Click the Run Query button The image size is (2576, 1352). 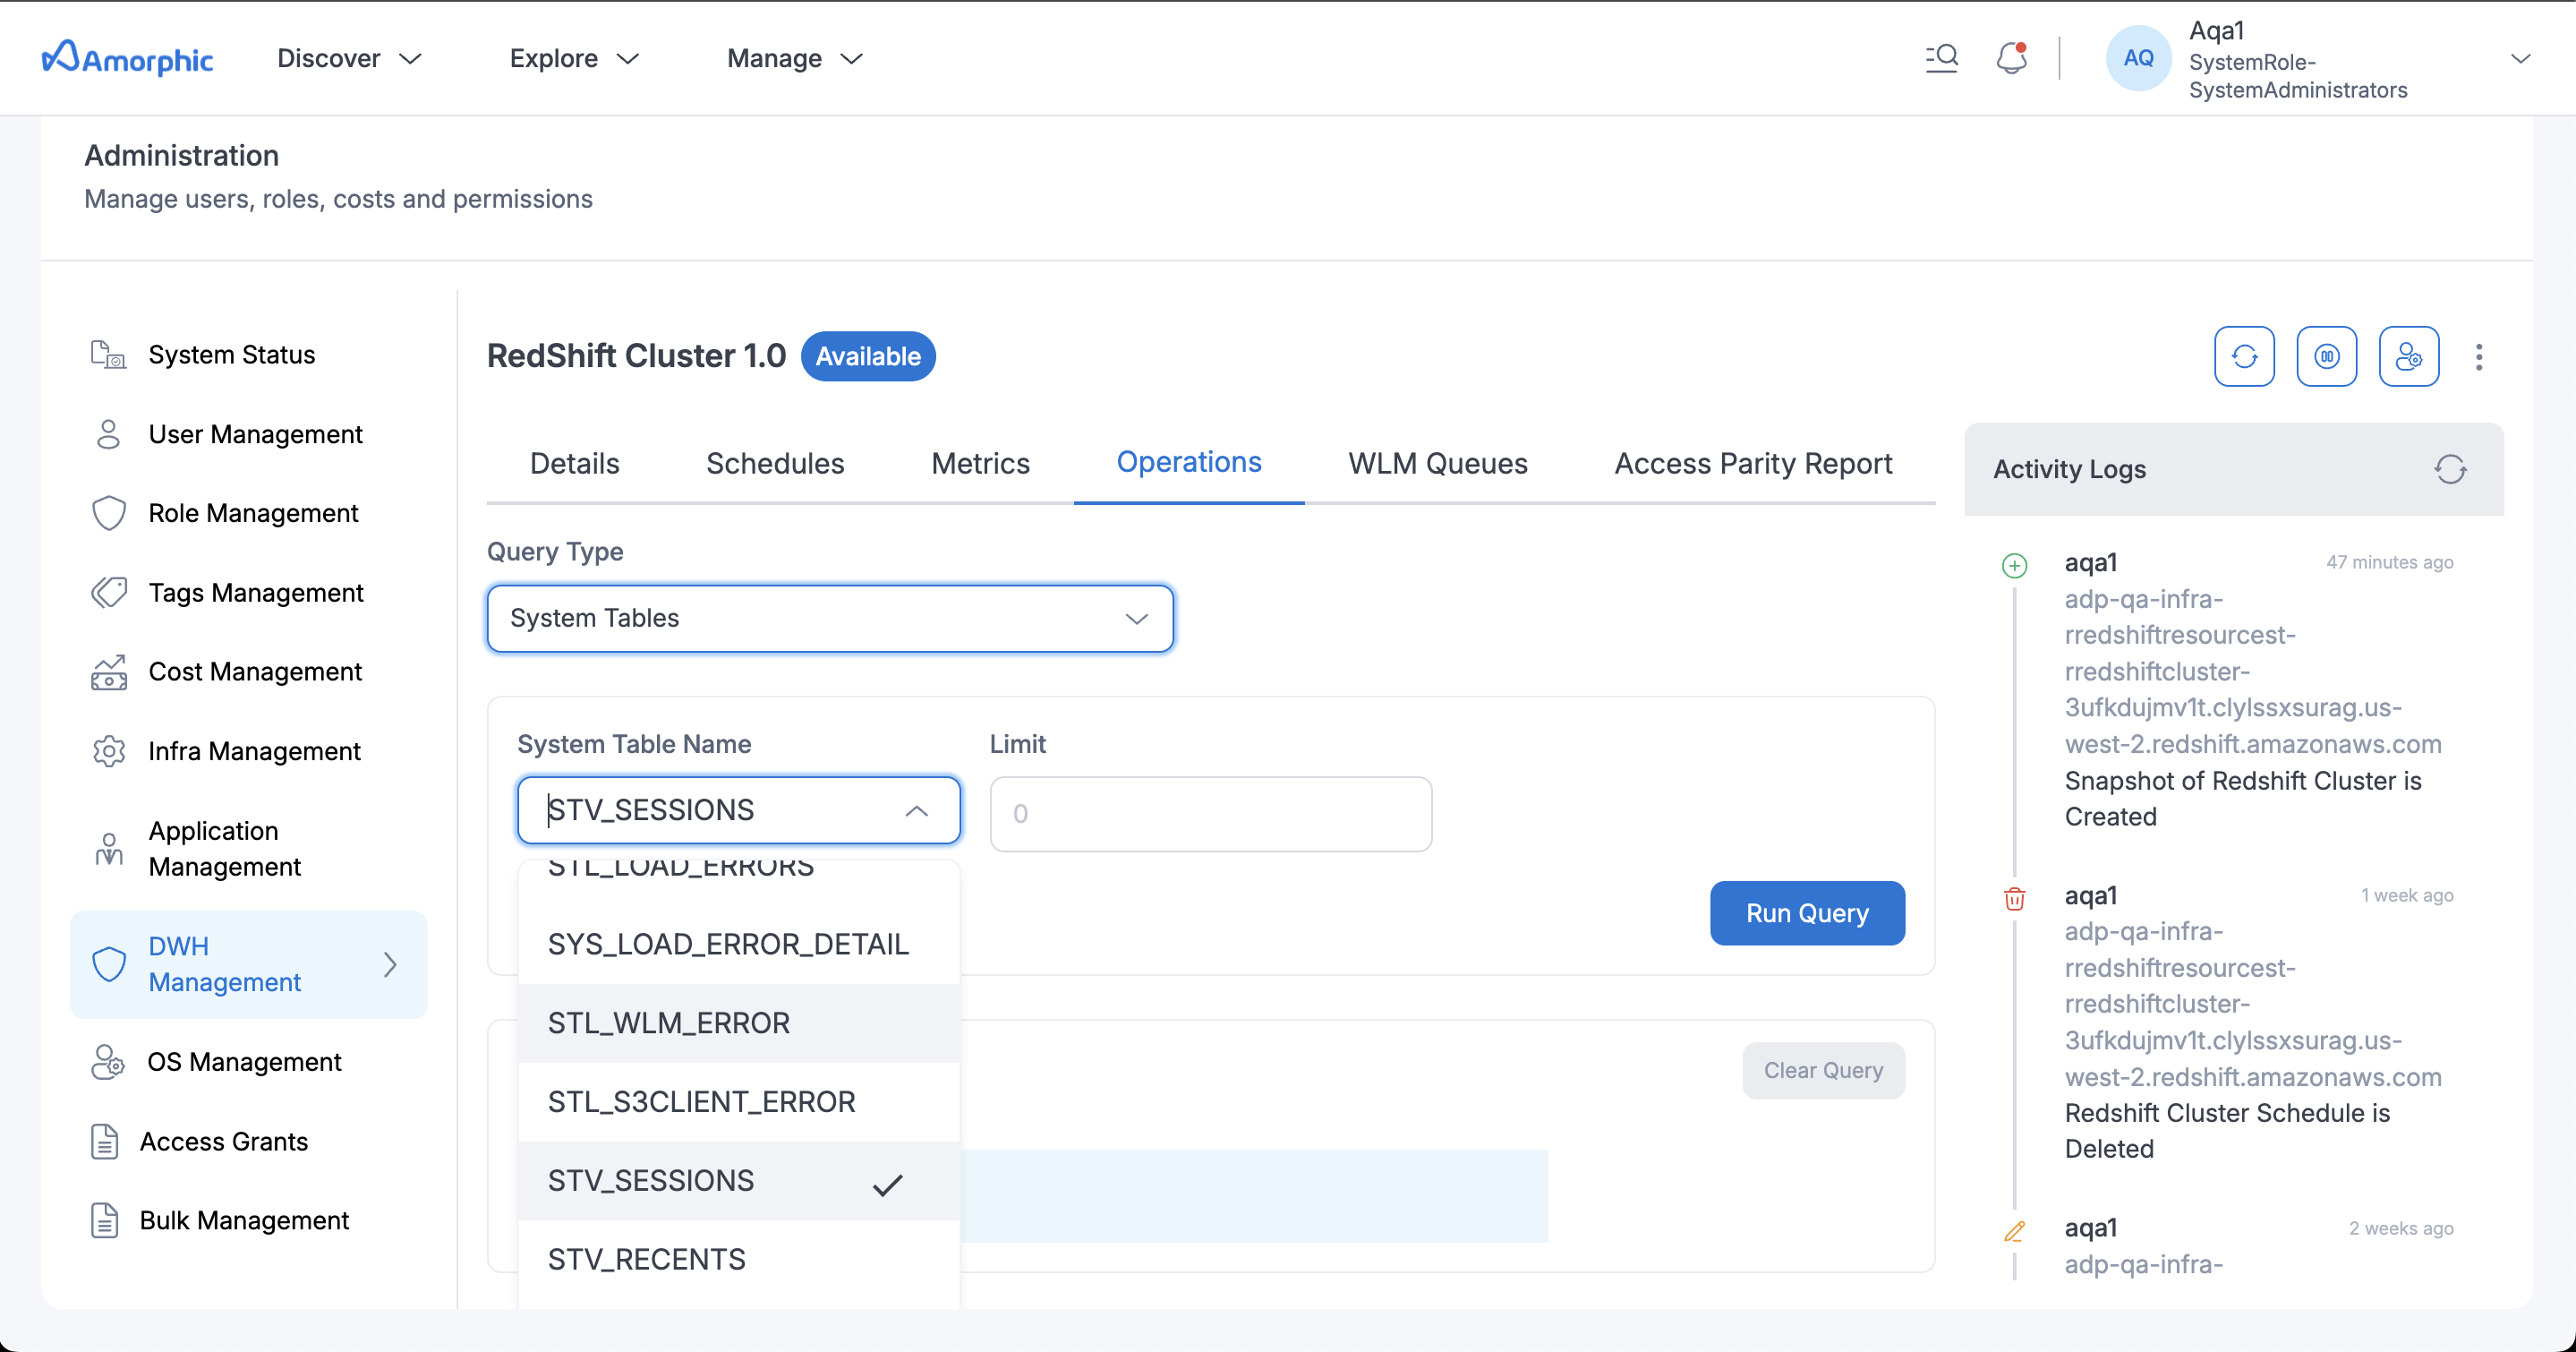pos(1807,913)
